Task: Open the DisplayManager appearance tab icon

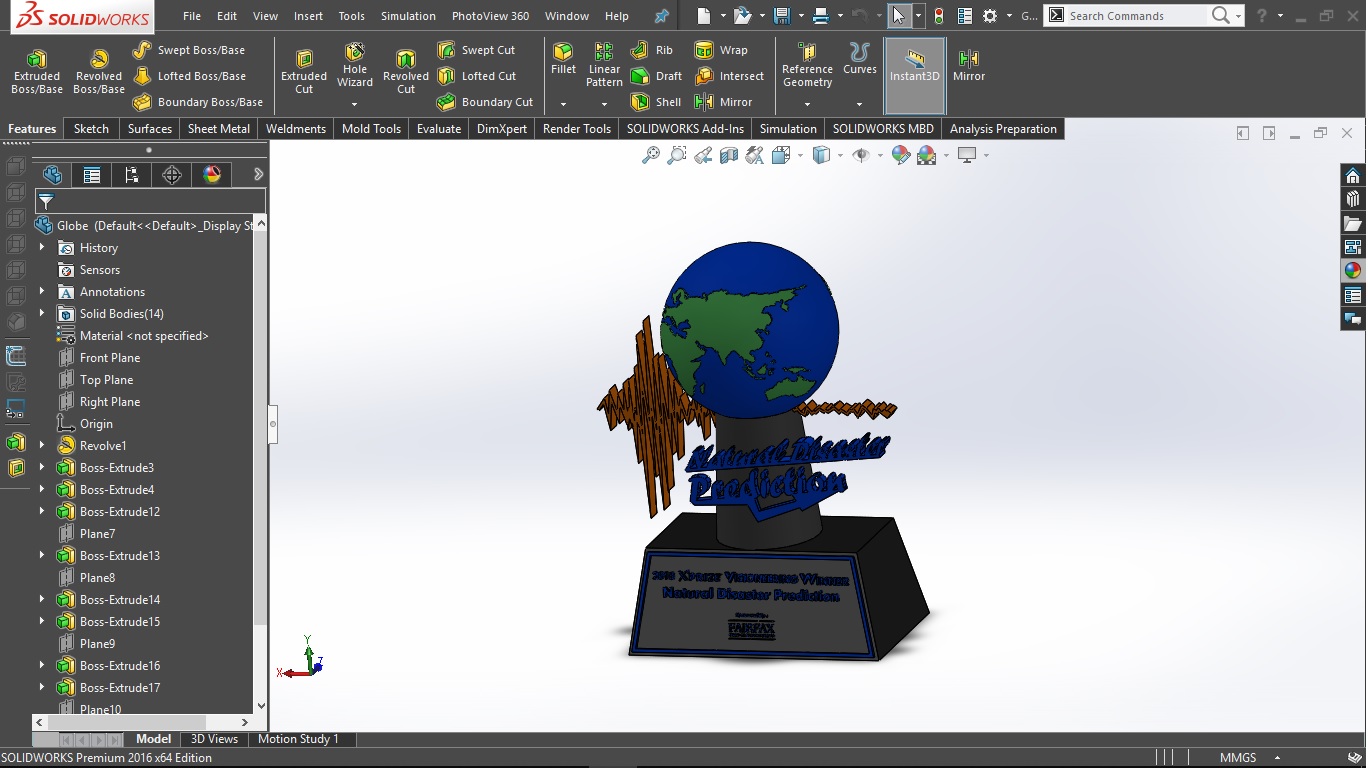Action: [212, 175]
